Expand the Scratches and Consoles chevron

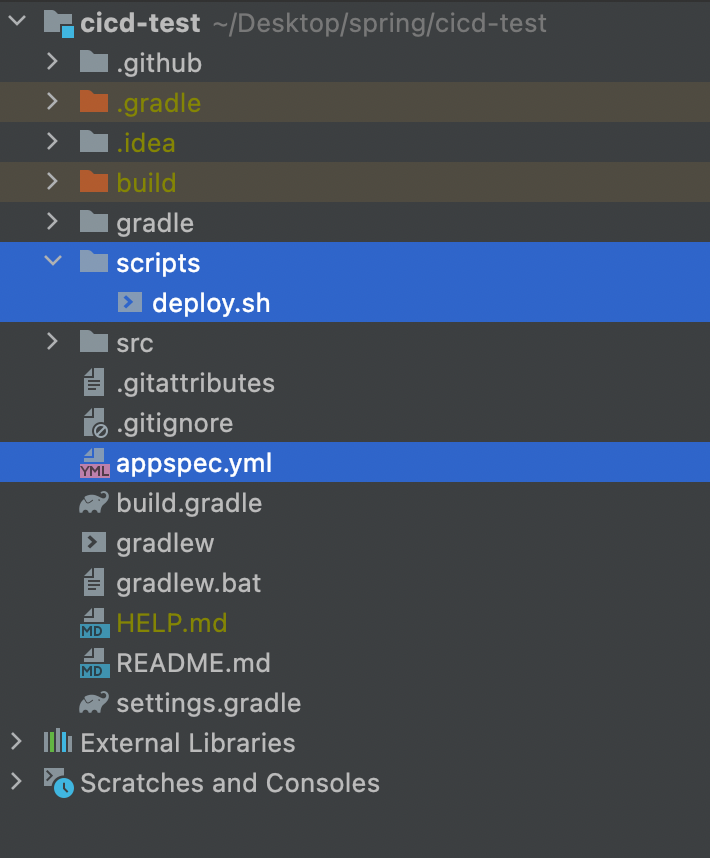pos(16,781)
